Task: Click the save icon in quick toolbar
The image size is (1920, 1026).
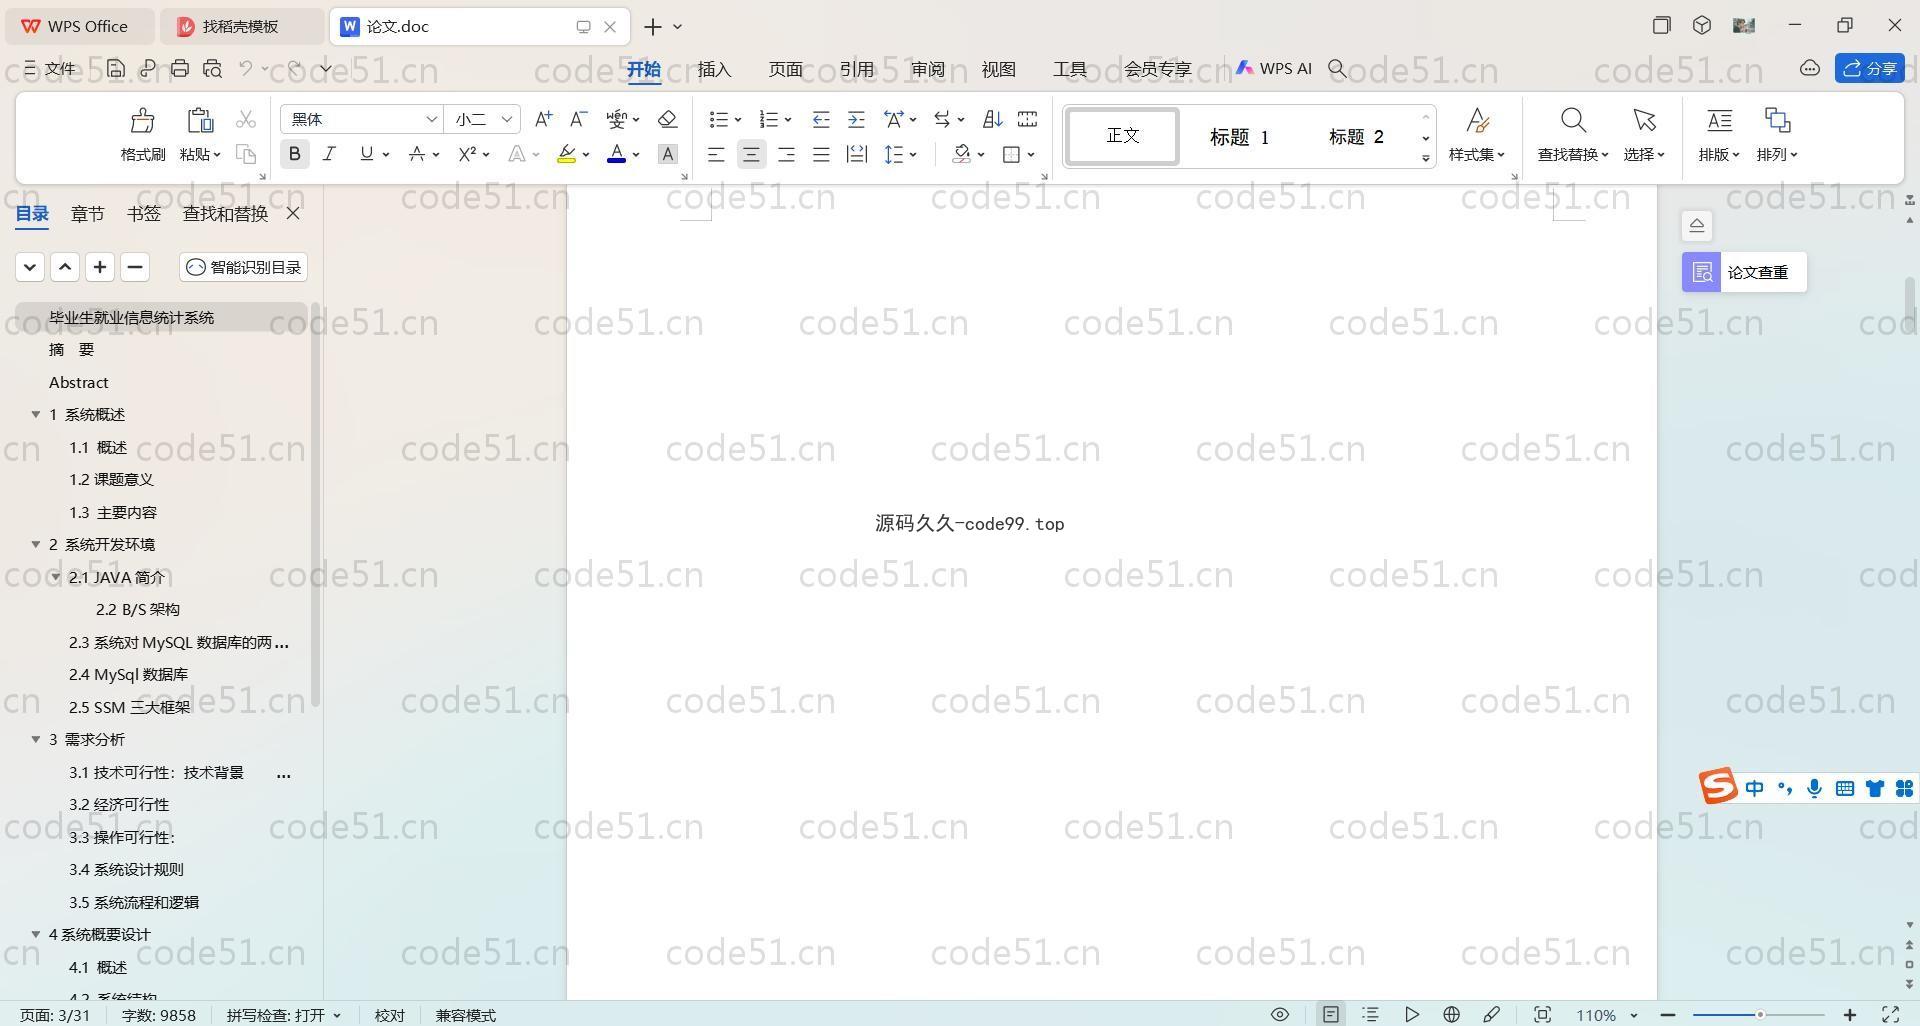Action: [116, 68]
